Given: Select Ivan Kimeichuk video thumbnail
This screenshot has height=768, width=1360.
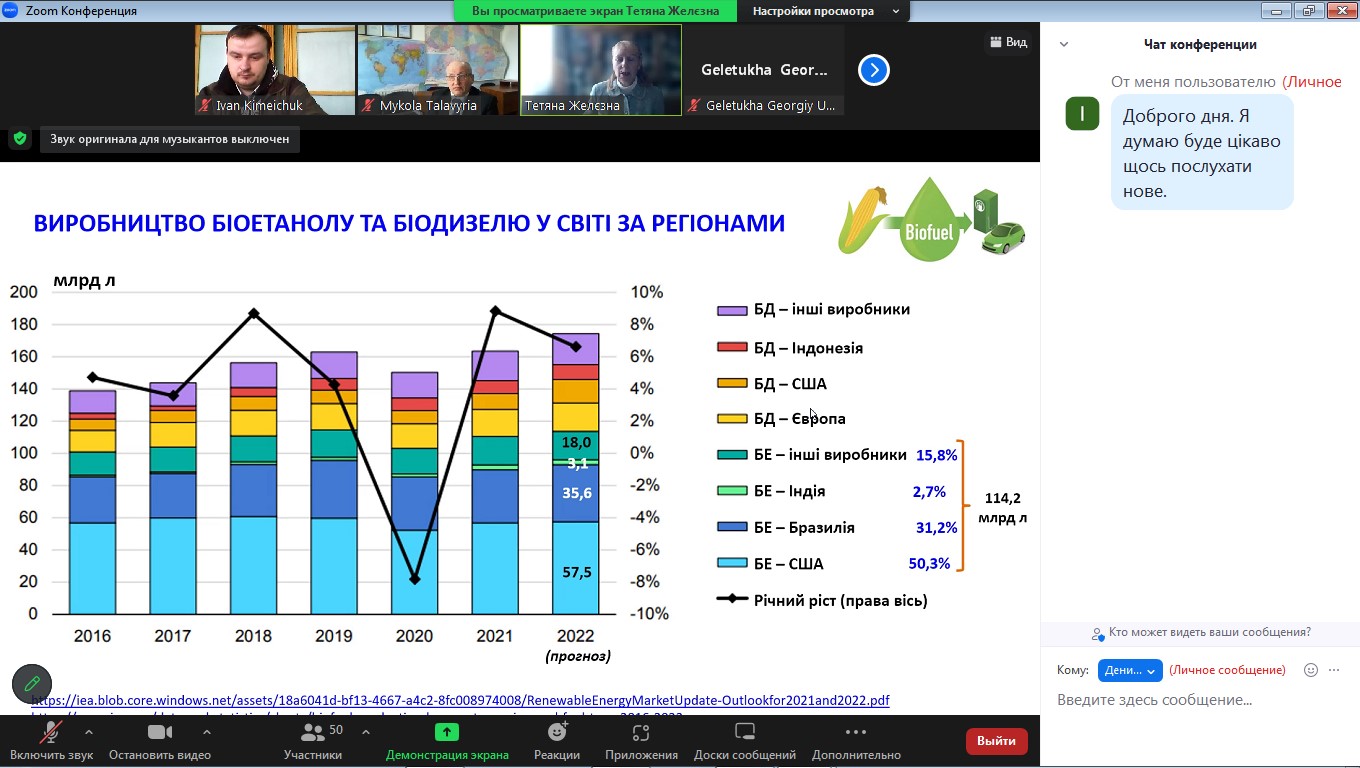Looking at the screenshot, I should pyautogui.click(x=275, y=70).
